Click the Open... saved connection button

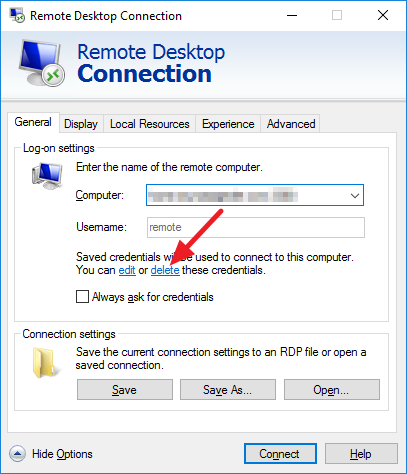coord(332,389)
